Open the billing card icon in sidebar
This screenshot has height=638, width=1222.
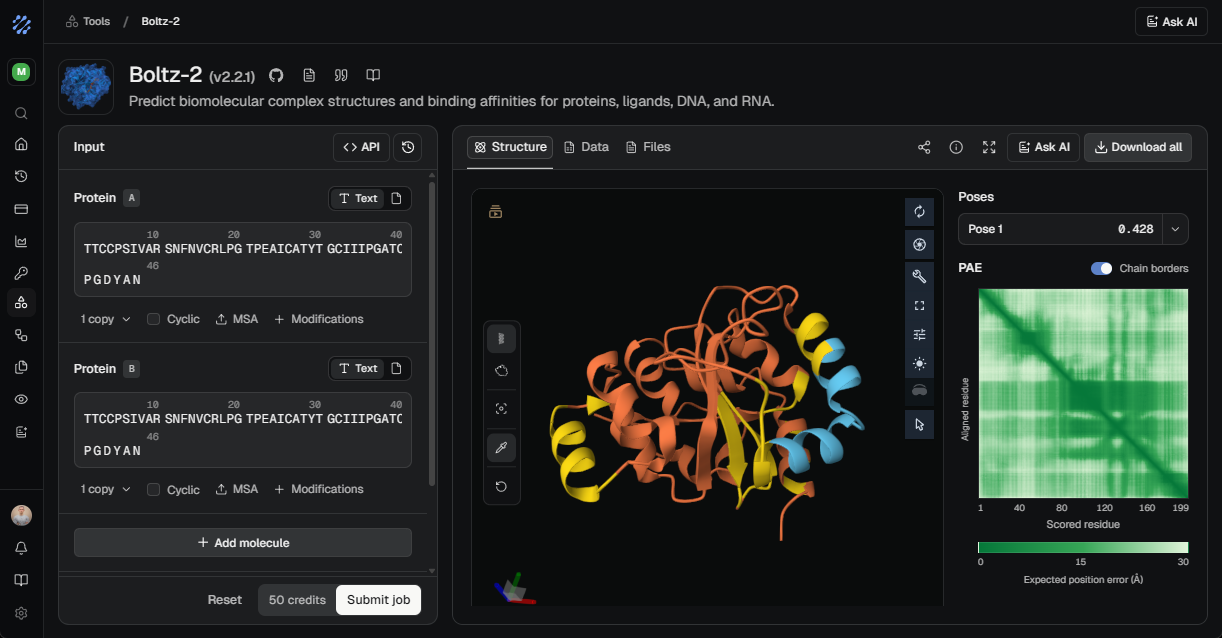click(21, 209)
